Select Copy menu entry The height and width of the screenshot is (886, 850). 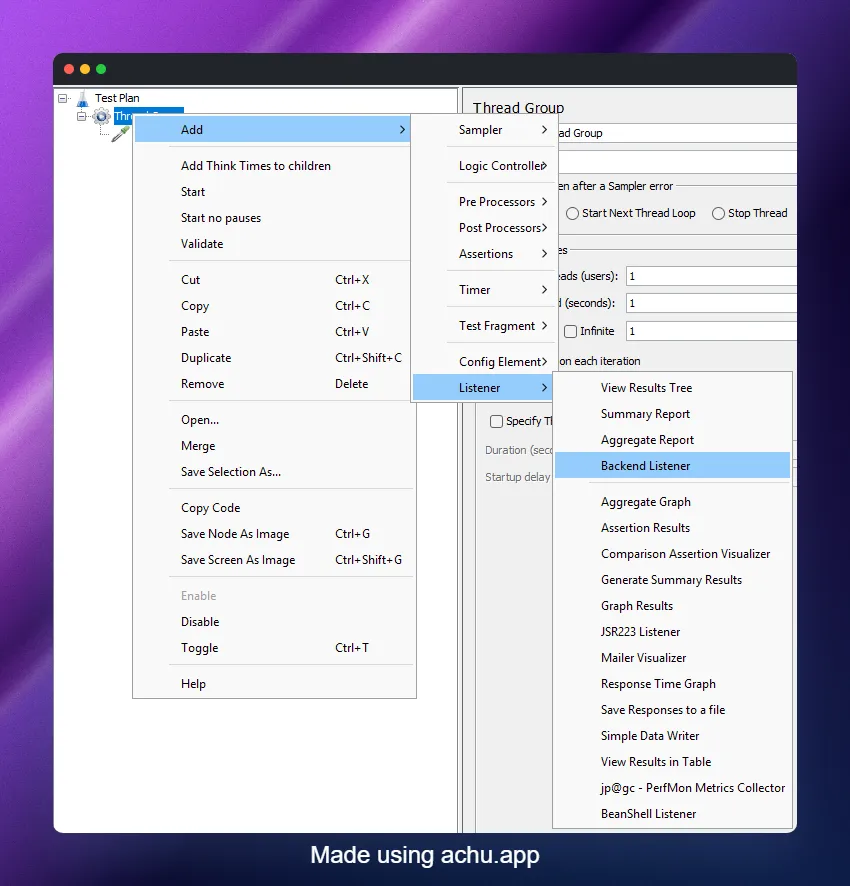[272, 306]
